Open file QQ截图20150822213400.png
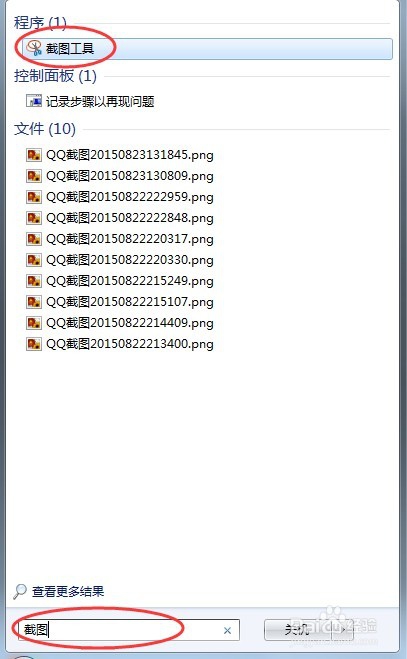Image resolution: width=407 pixels, height=659 pixels. click(x=120, y=344)
